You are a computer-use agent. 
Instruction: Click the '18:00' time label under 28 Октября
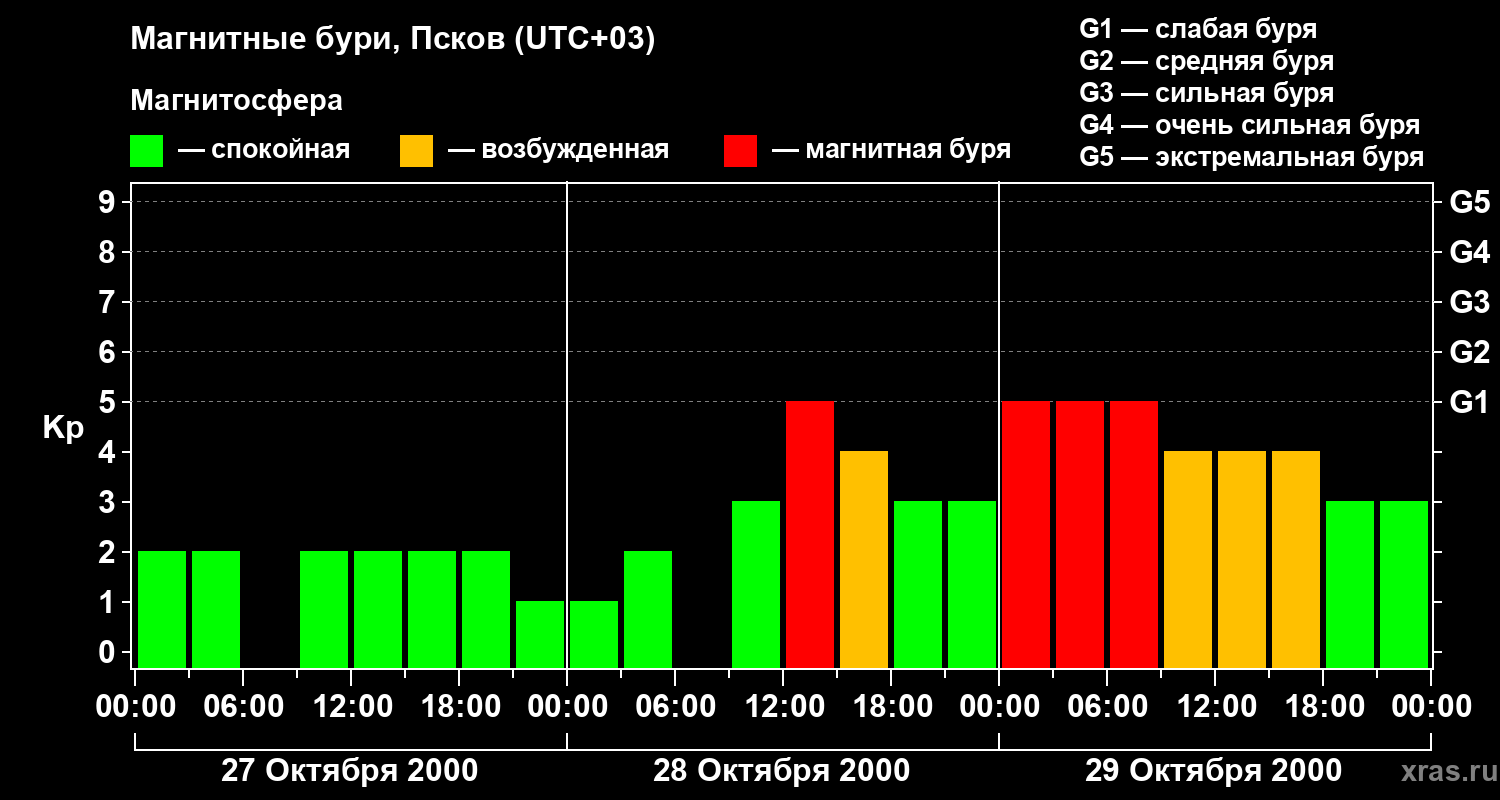891,707
